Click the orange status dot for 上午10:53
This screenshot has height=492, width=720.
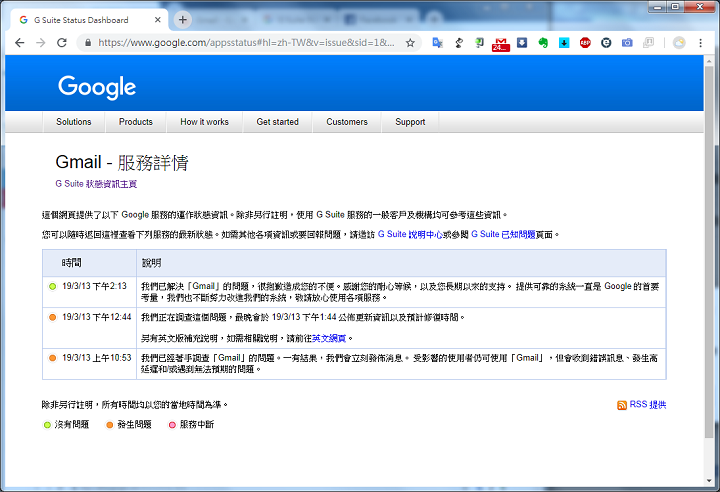52,358
